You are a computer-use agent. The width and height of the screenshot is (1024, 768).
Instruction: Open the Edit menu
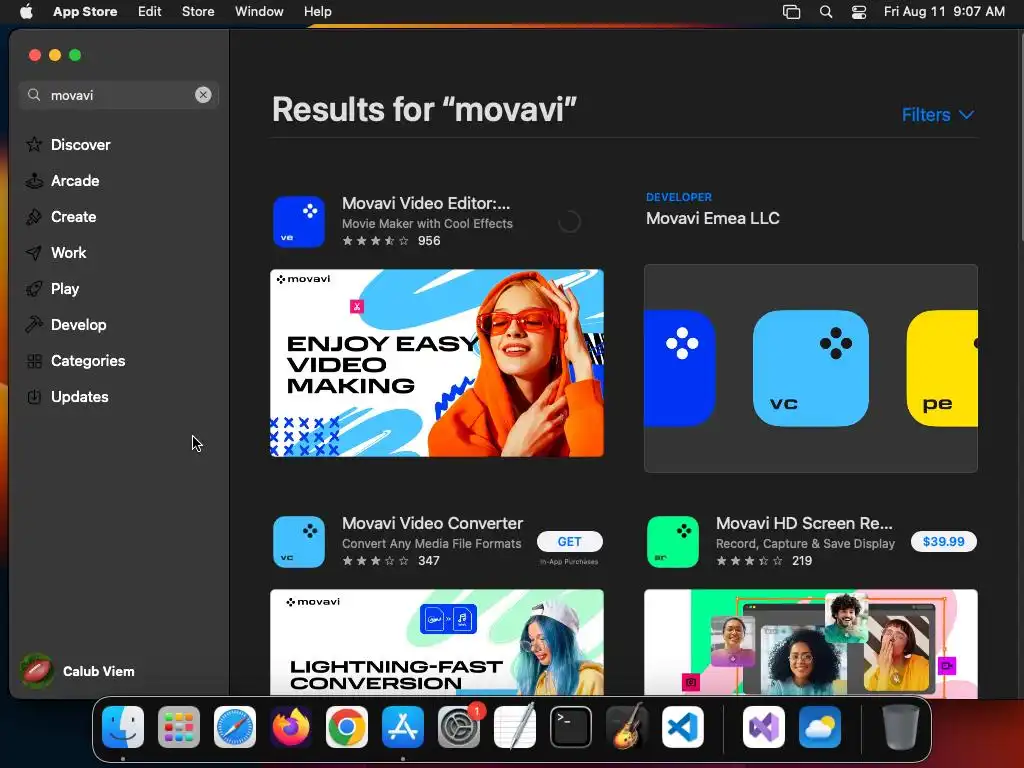coord(150,12)
